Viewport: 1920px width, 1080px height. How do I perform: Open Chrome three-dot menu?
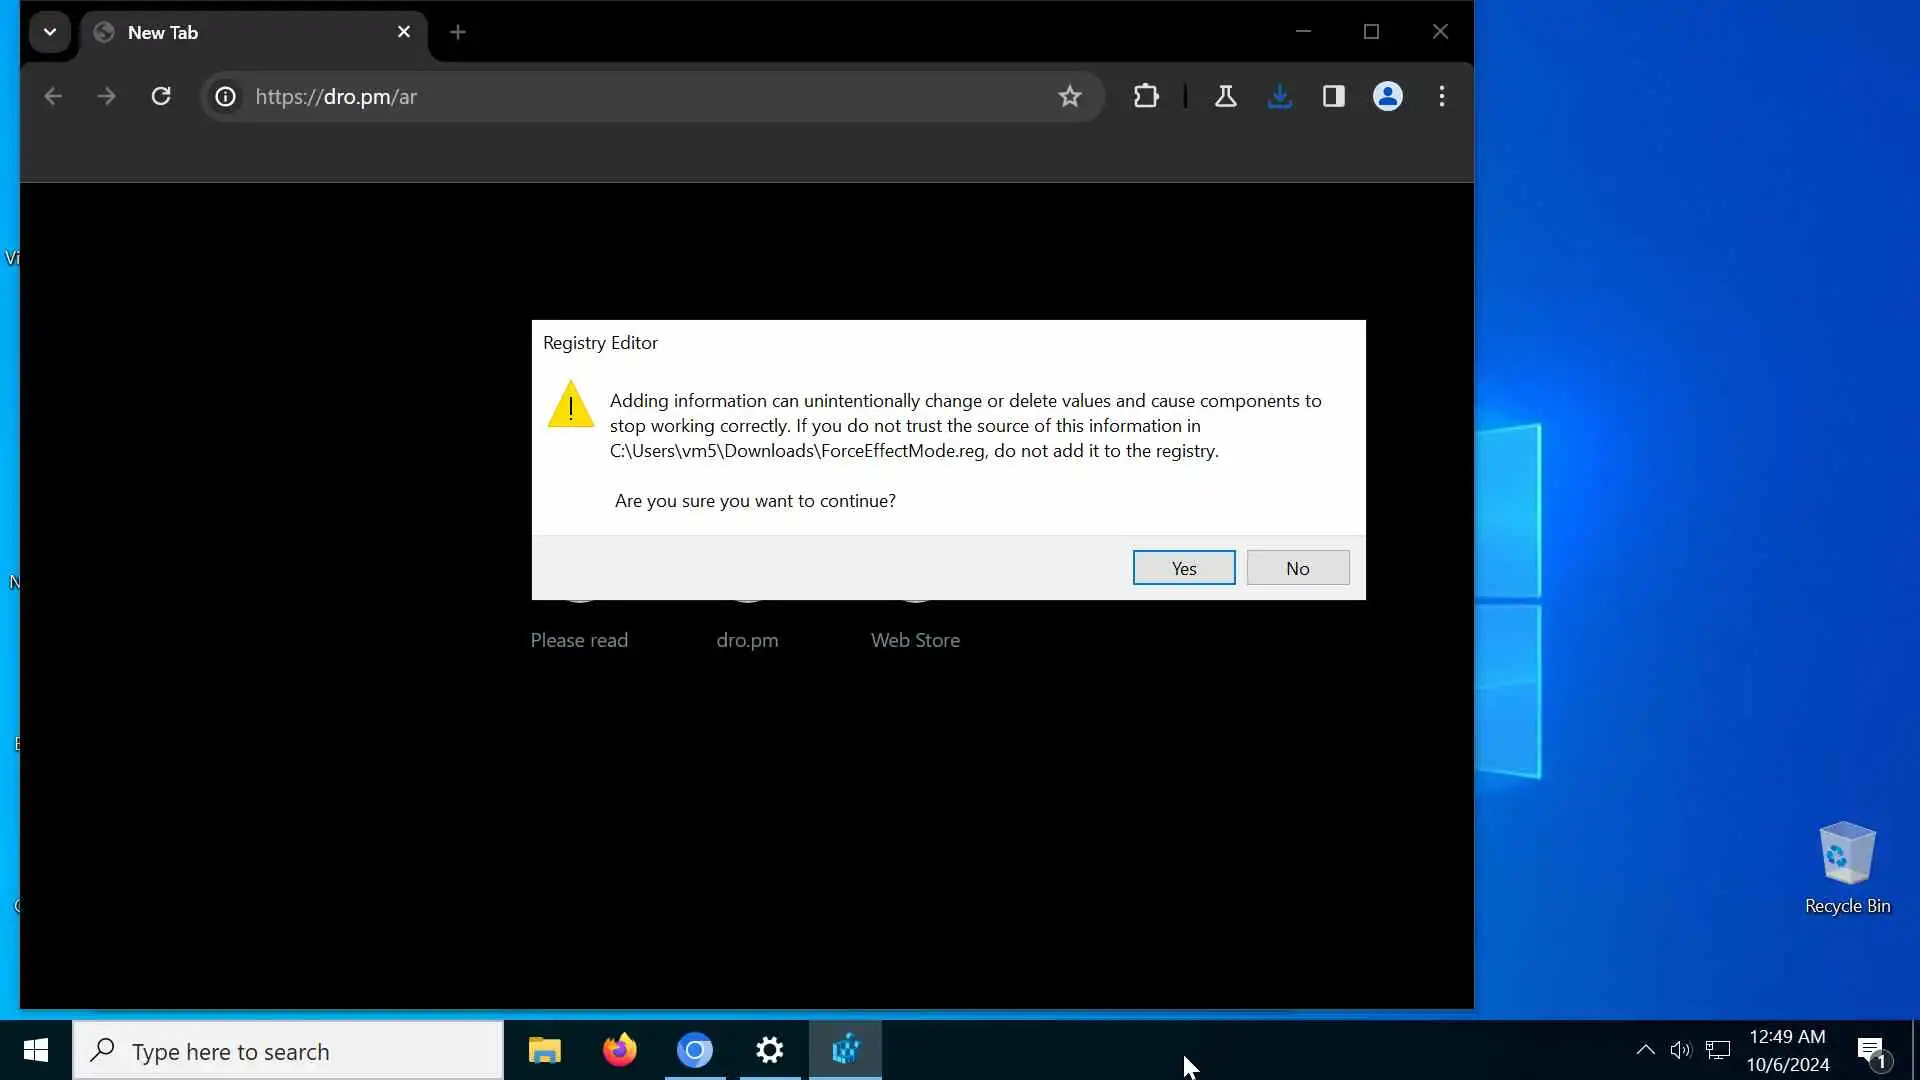pos(1441,97)
